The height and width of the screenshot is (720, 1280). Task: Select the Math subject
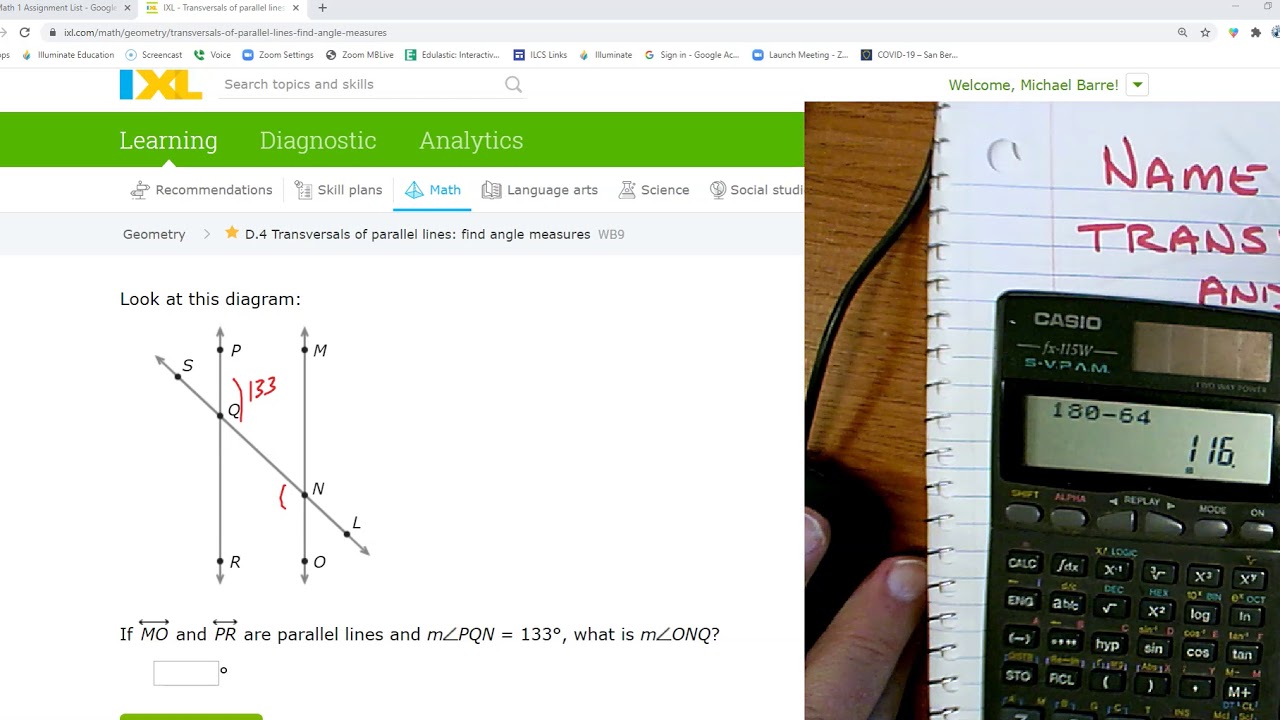tap(432, 190)
